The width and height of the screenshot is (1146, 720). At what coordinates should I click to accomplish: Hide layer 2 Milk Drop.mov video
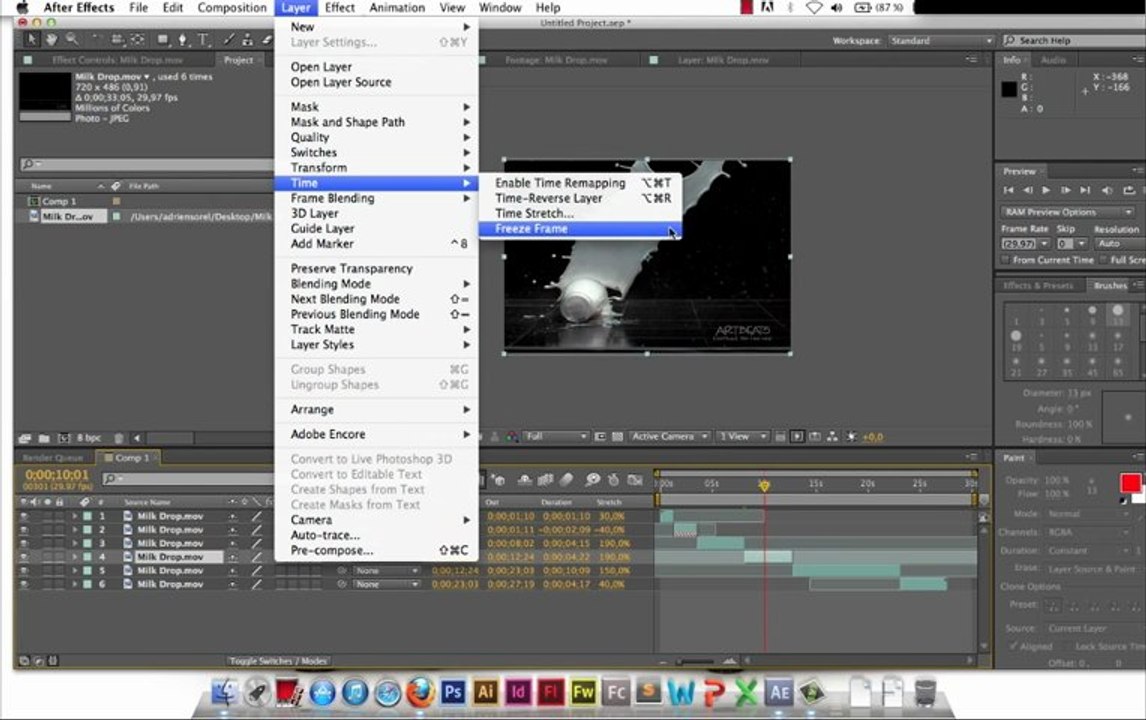pos(24,530)
